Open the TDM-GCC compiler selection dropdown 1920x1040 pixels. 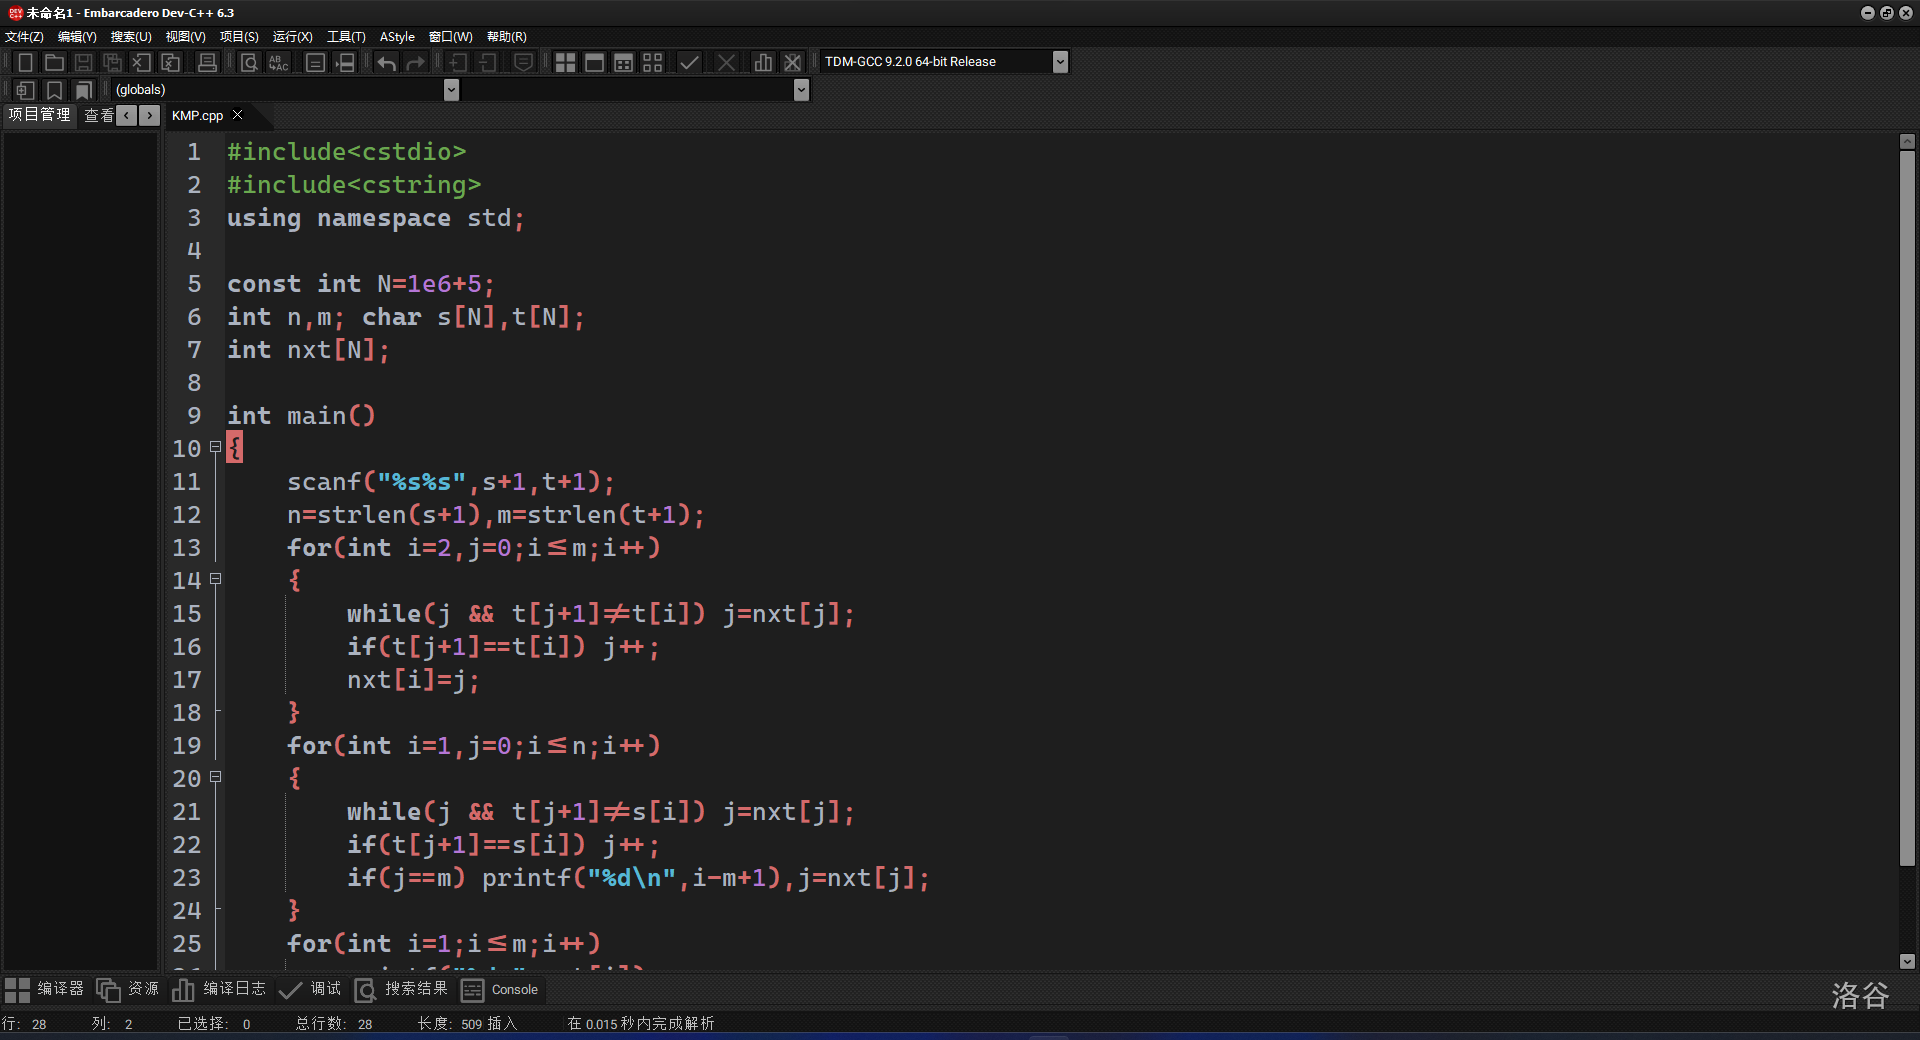pos(1060,62)
